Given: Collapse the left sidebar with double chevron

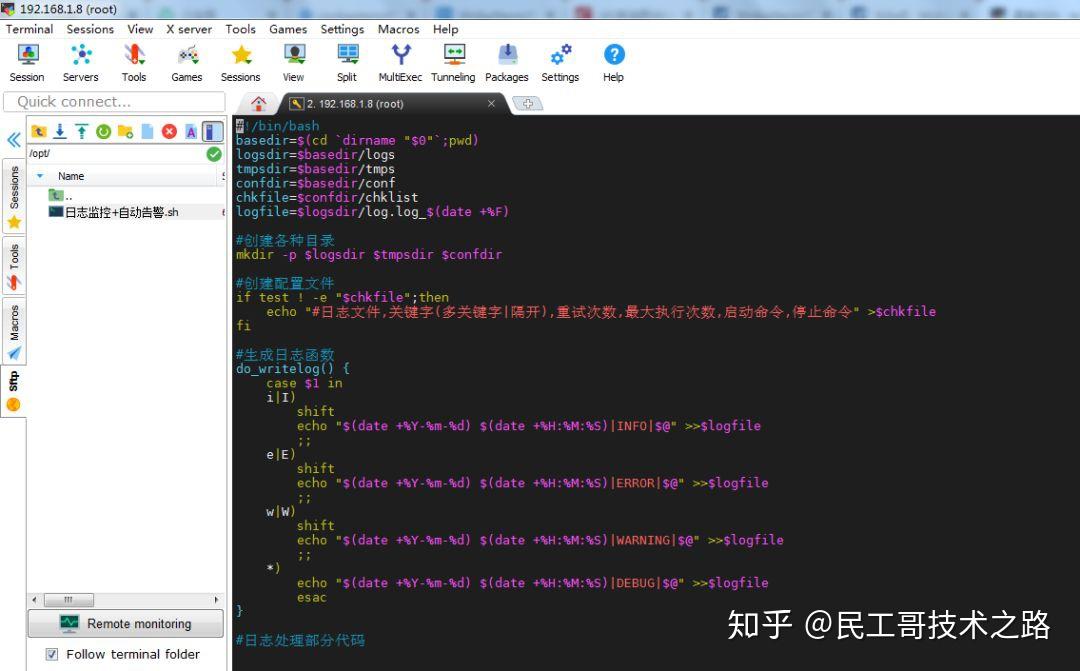Looking at the screenshot, I should coord(11,140).
